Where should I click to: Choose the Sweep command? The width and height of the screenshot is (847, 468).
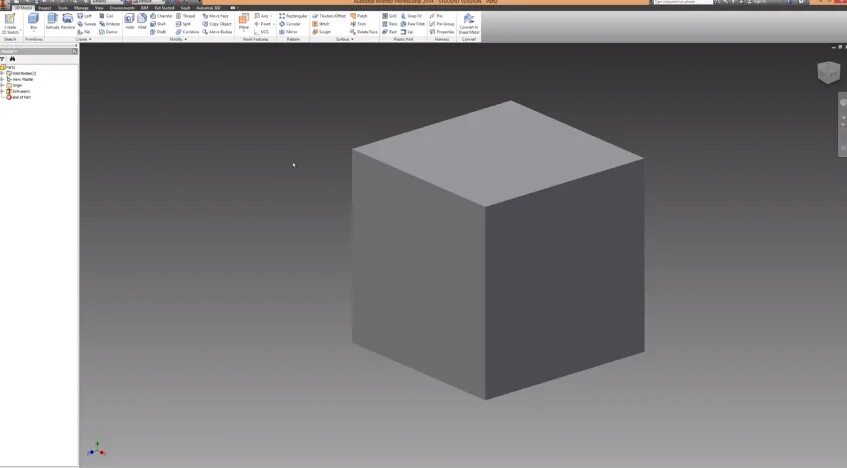[86, 24]
